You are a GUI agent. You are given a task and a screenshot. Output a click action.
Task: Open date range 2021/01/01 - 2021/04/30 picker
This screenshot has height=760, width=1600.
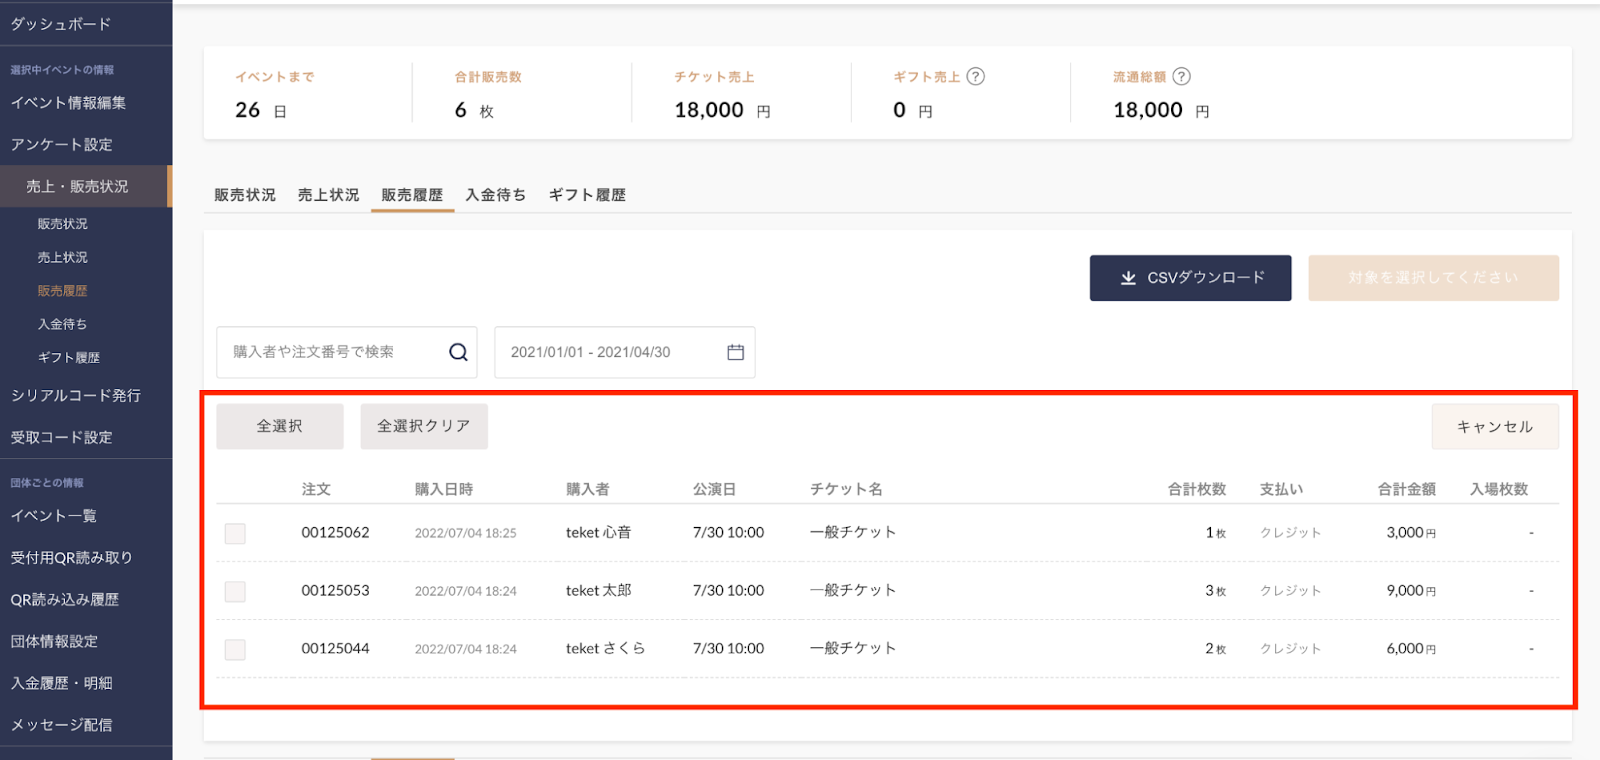coord(610,352)
